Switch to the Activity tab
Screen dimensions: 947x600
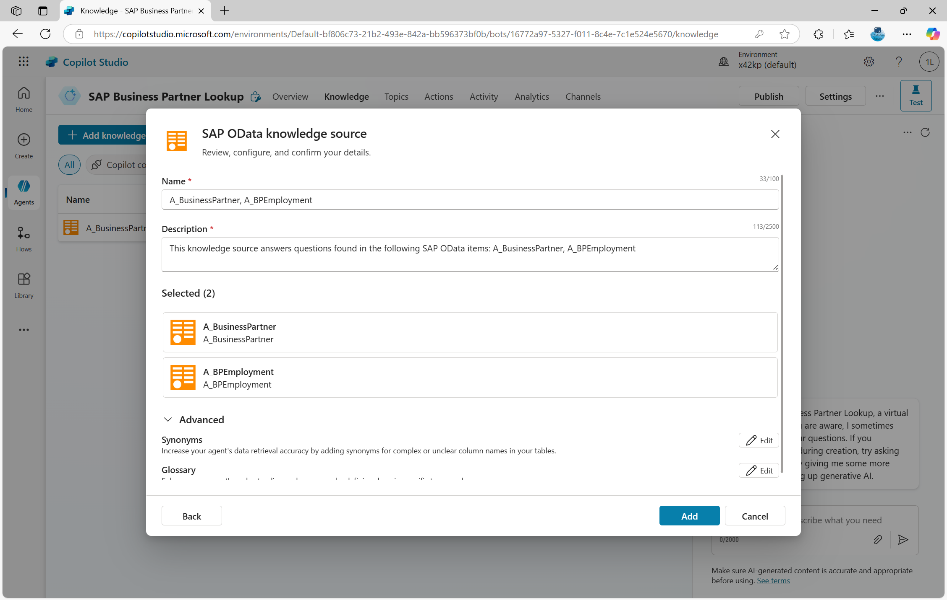[484, 97]
